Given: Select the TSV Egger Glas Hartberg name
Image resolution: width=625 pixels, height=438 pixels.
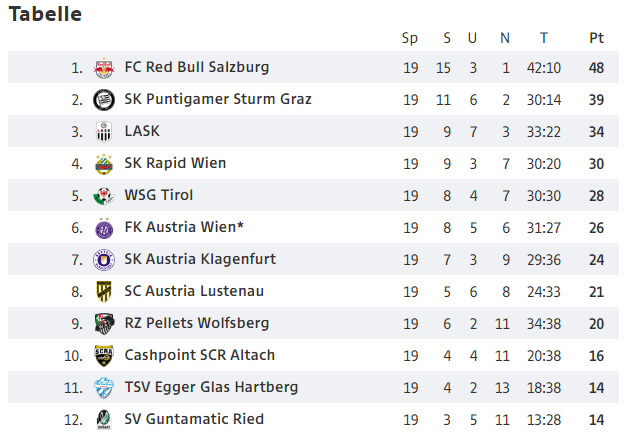Looking at the screenshot, I should [x=211, y=387].
